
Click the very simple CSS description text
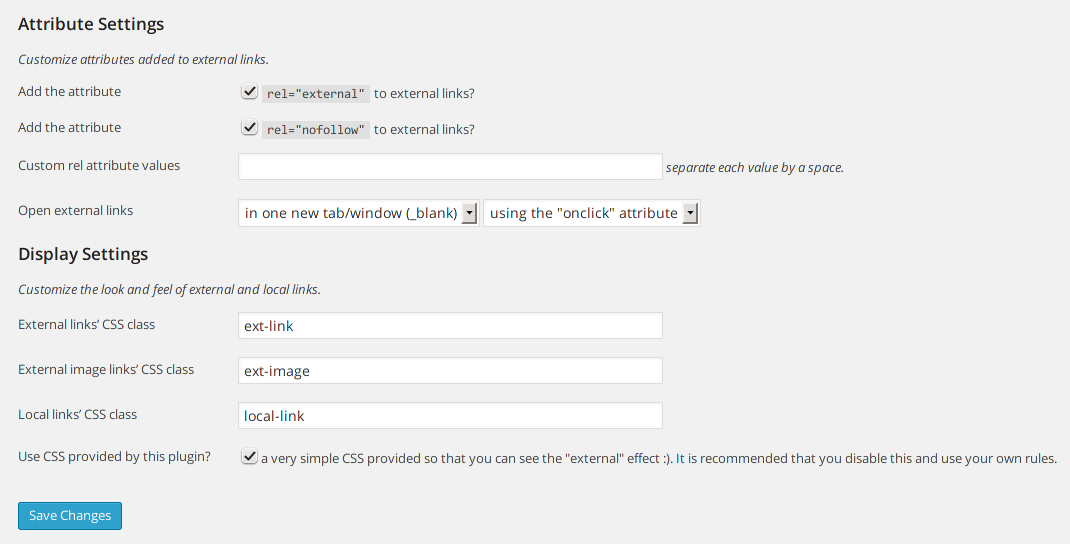pos(659,459)
